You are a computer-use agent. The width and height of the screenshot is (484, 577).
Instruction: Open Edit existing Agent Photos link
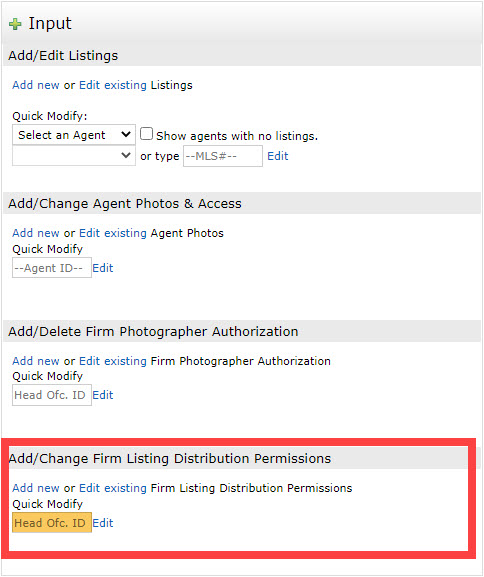[113, 233]
